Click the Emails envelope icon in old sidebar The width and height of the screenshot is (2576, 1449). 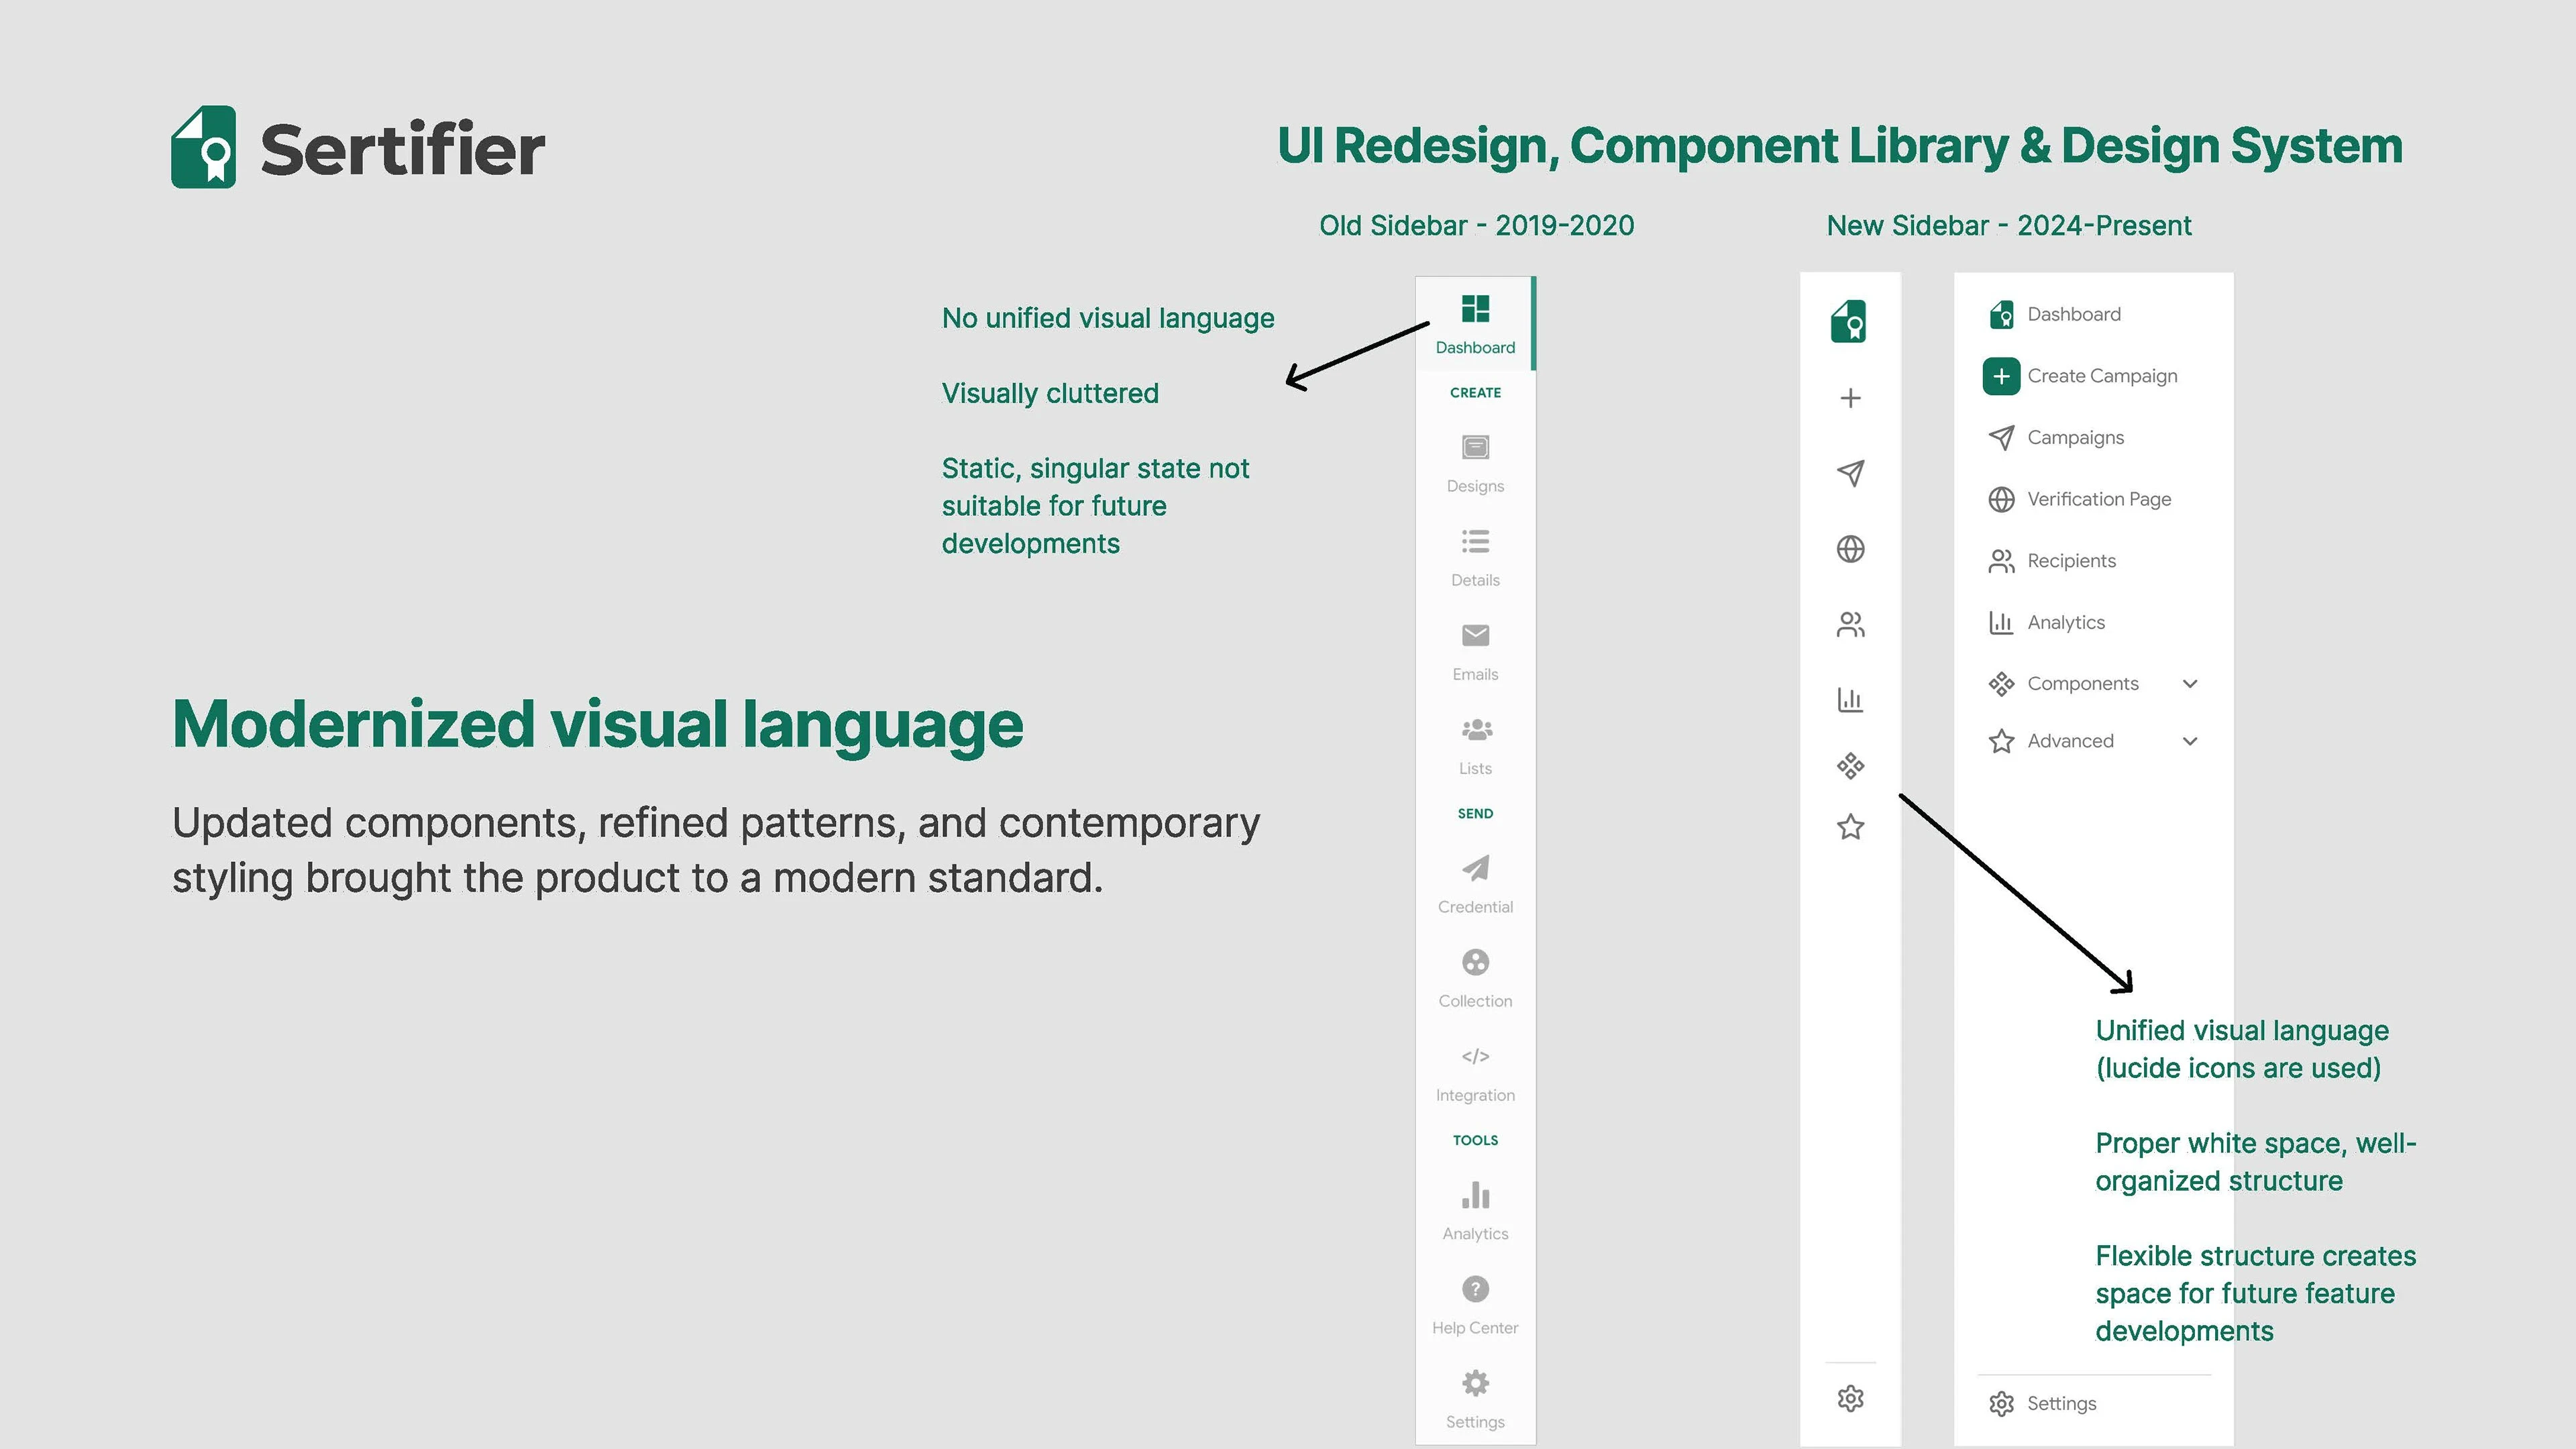[1475, 636]
